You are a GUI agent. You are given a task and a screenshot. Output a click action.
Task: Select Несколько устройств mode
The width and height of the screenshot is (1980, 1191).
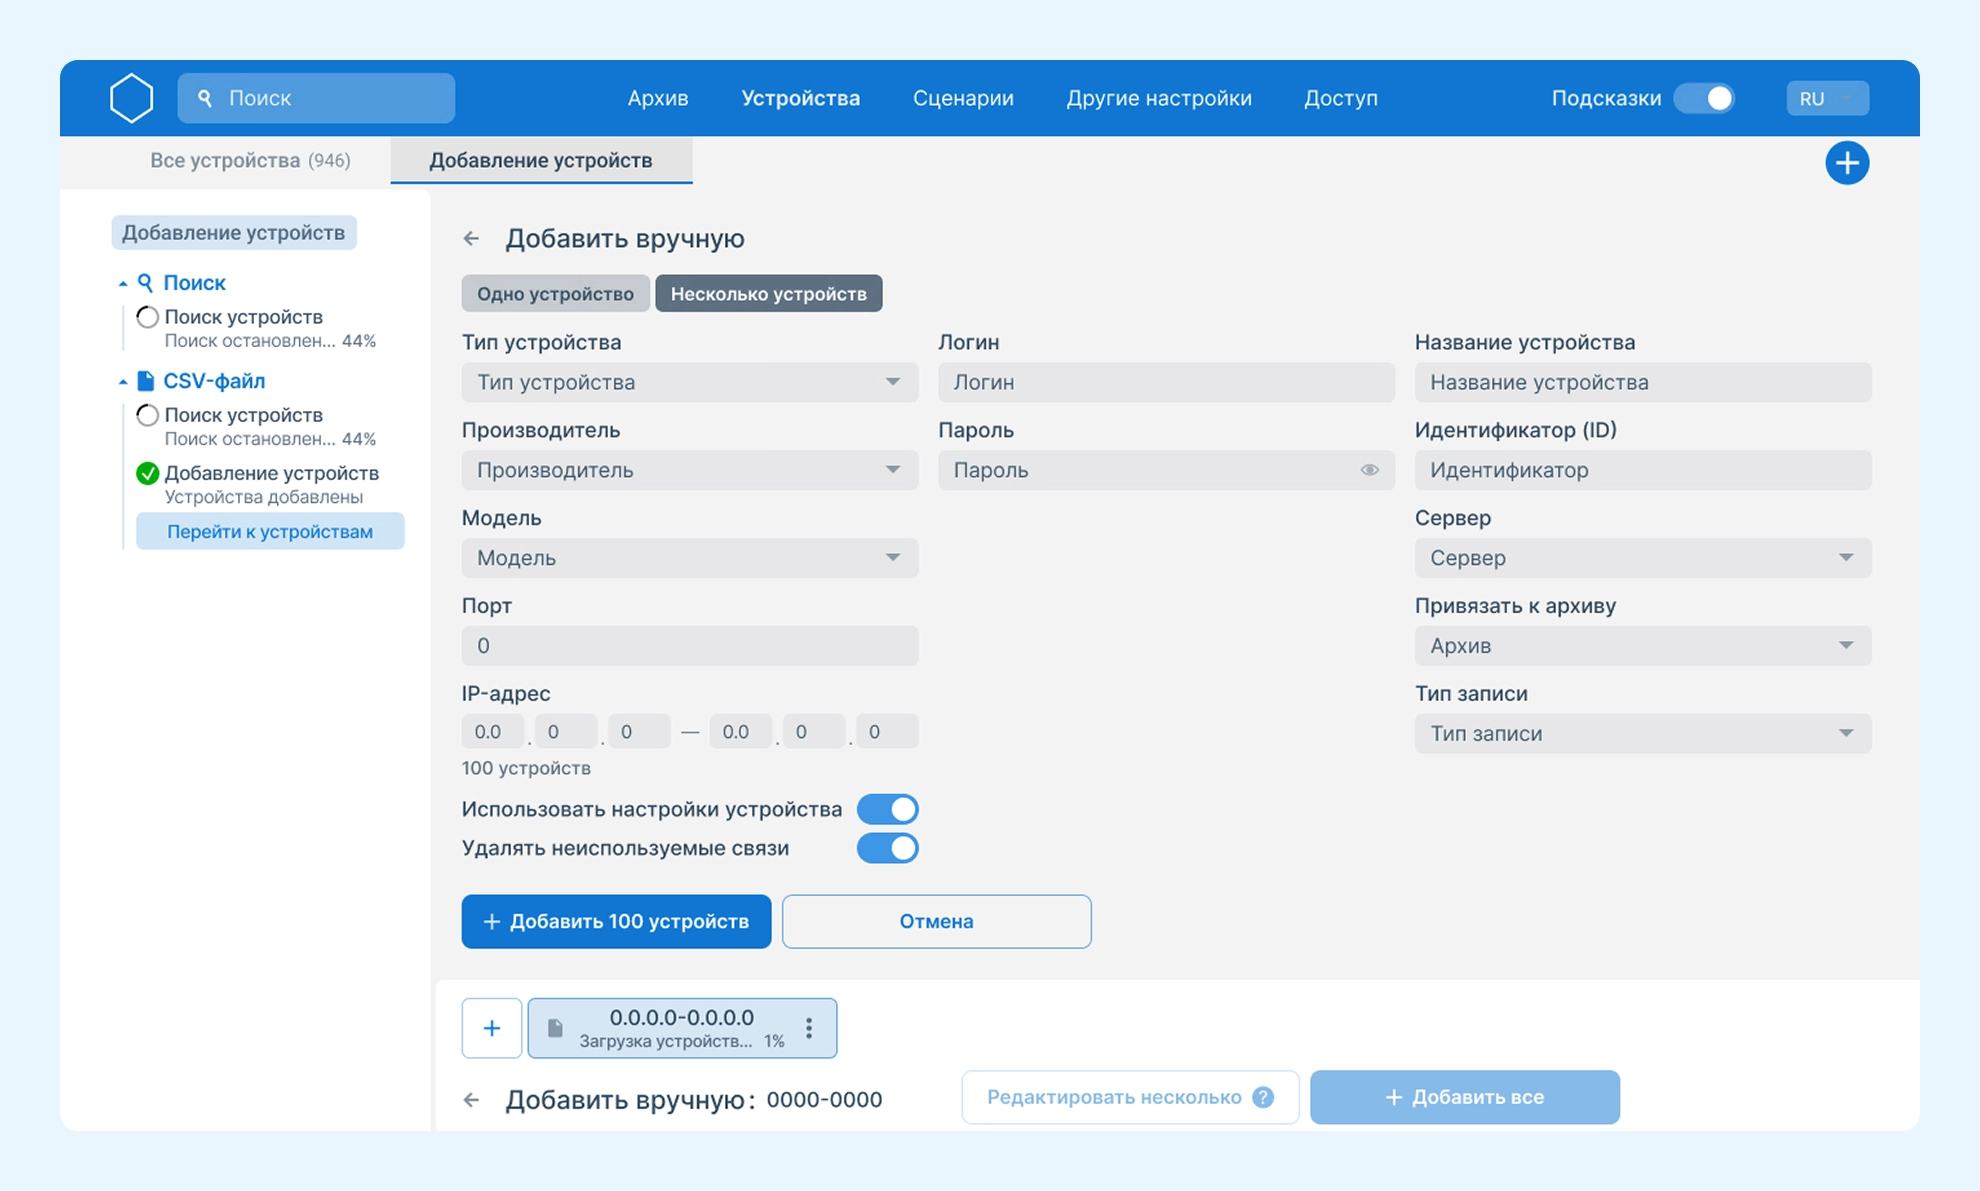tap(768, 294)
